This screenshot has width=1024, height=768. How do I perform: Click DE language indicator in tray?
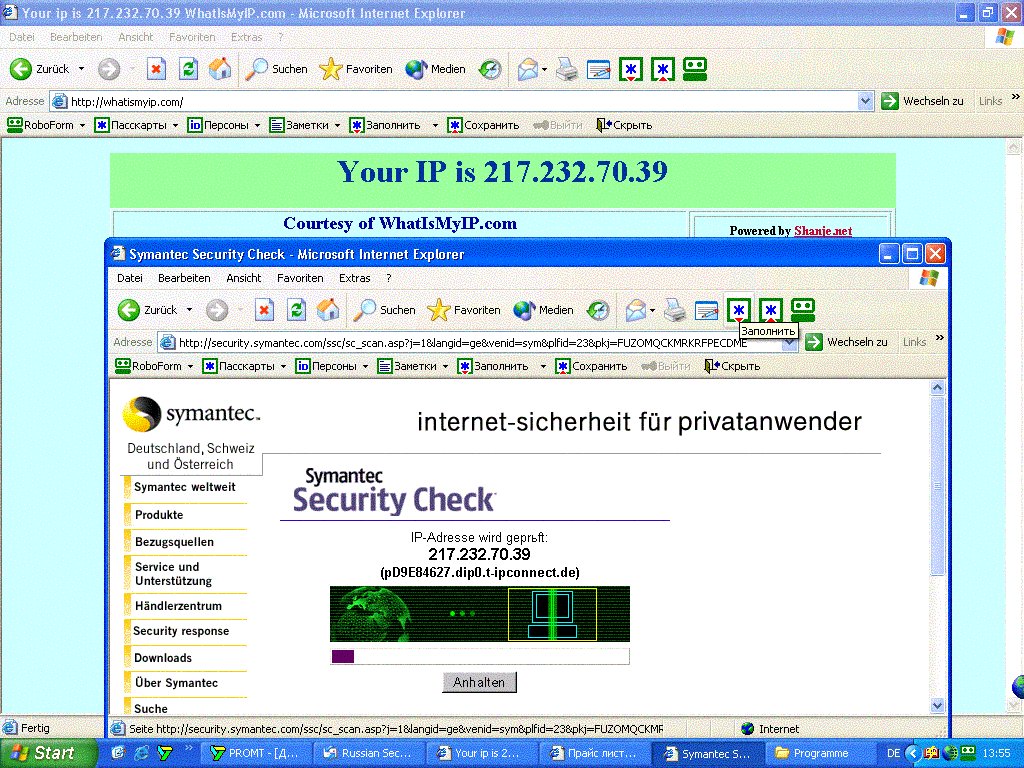(893, 753)
